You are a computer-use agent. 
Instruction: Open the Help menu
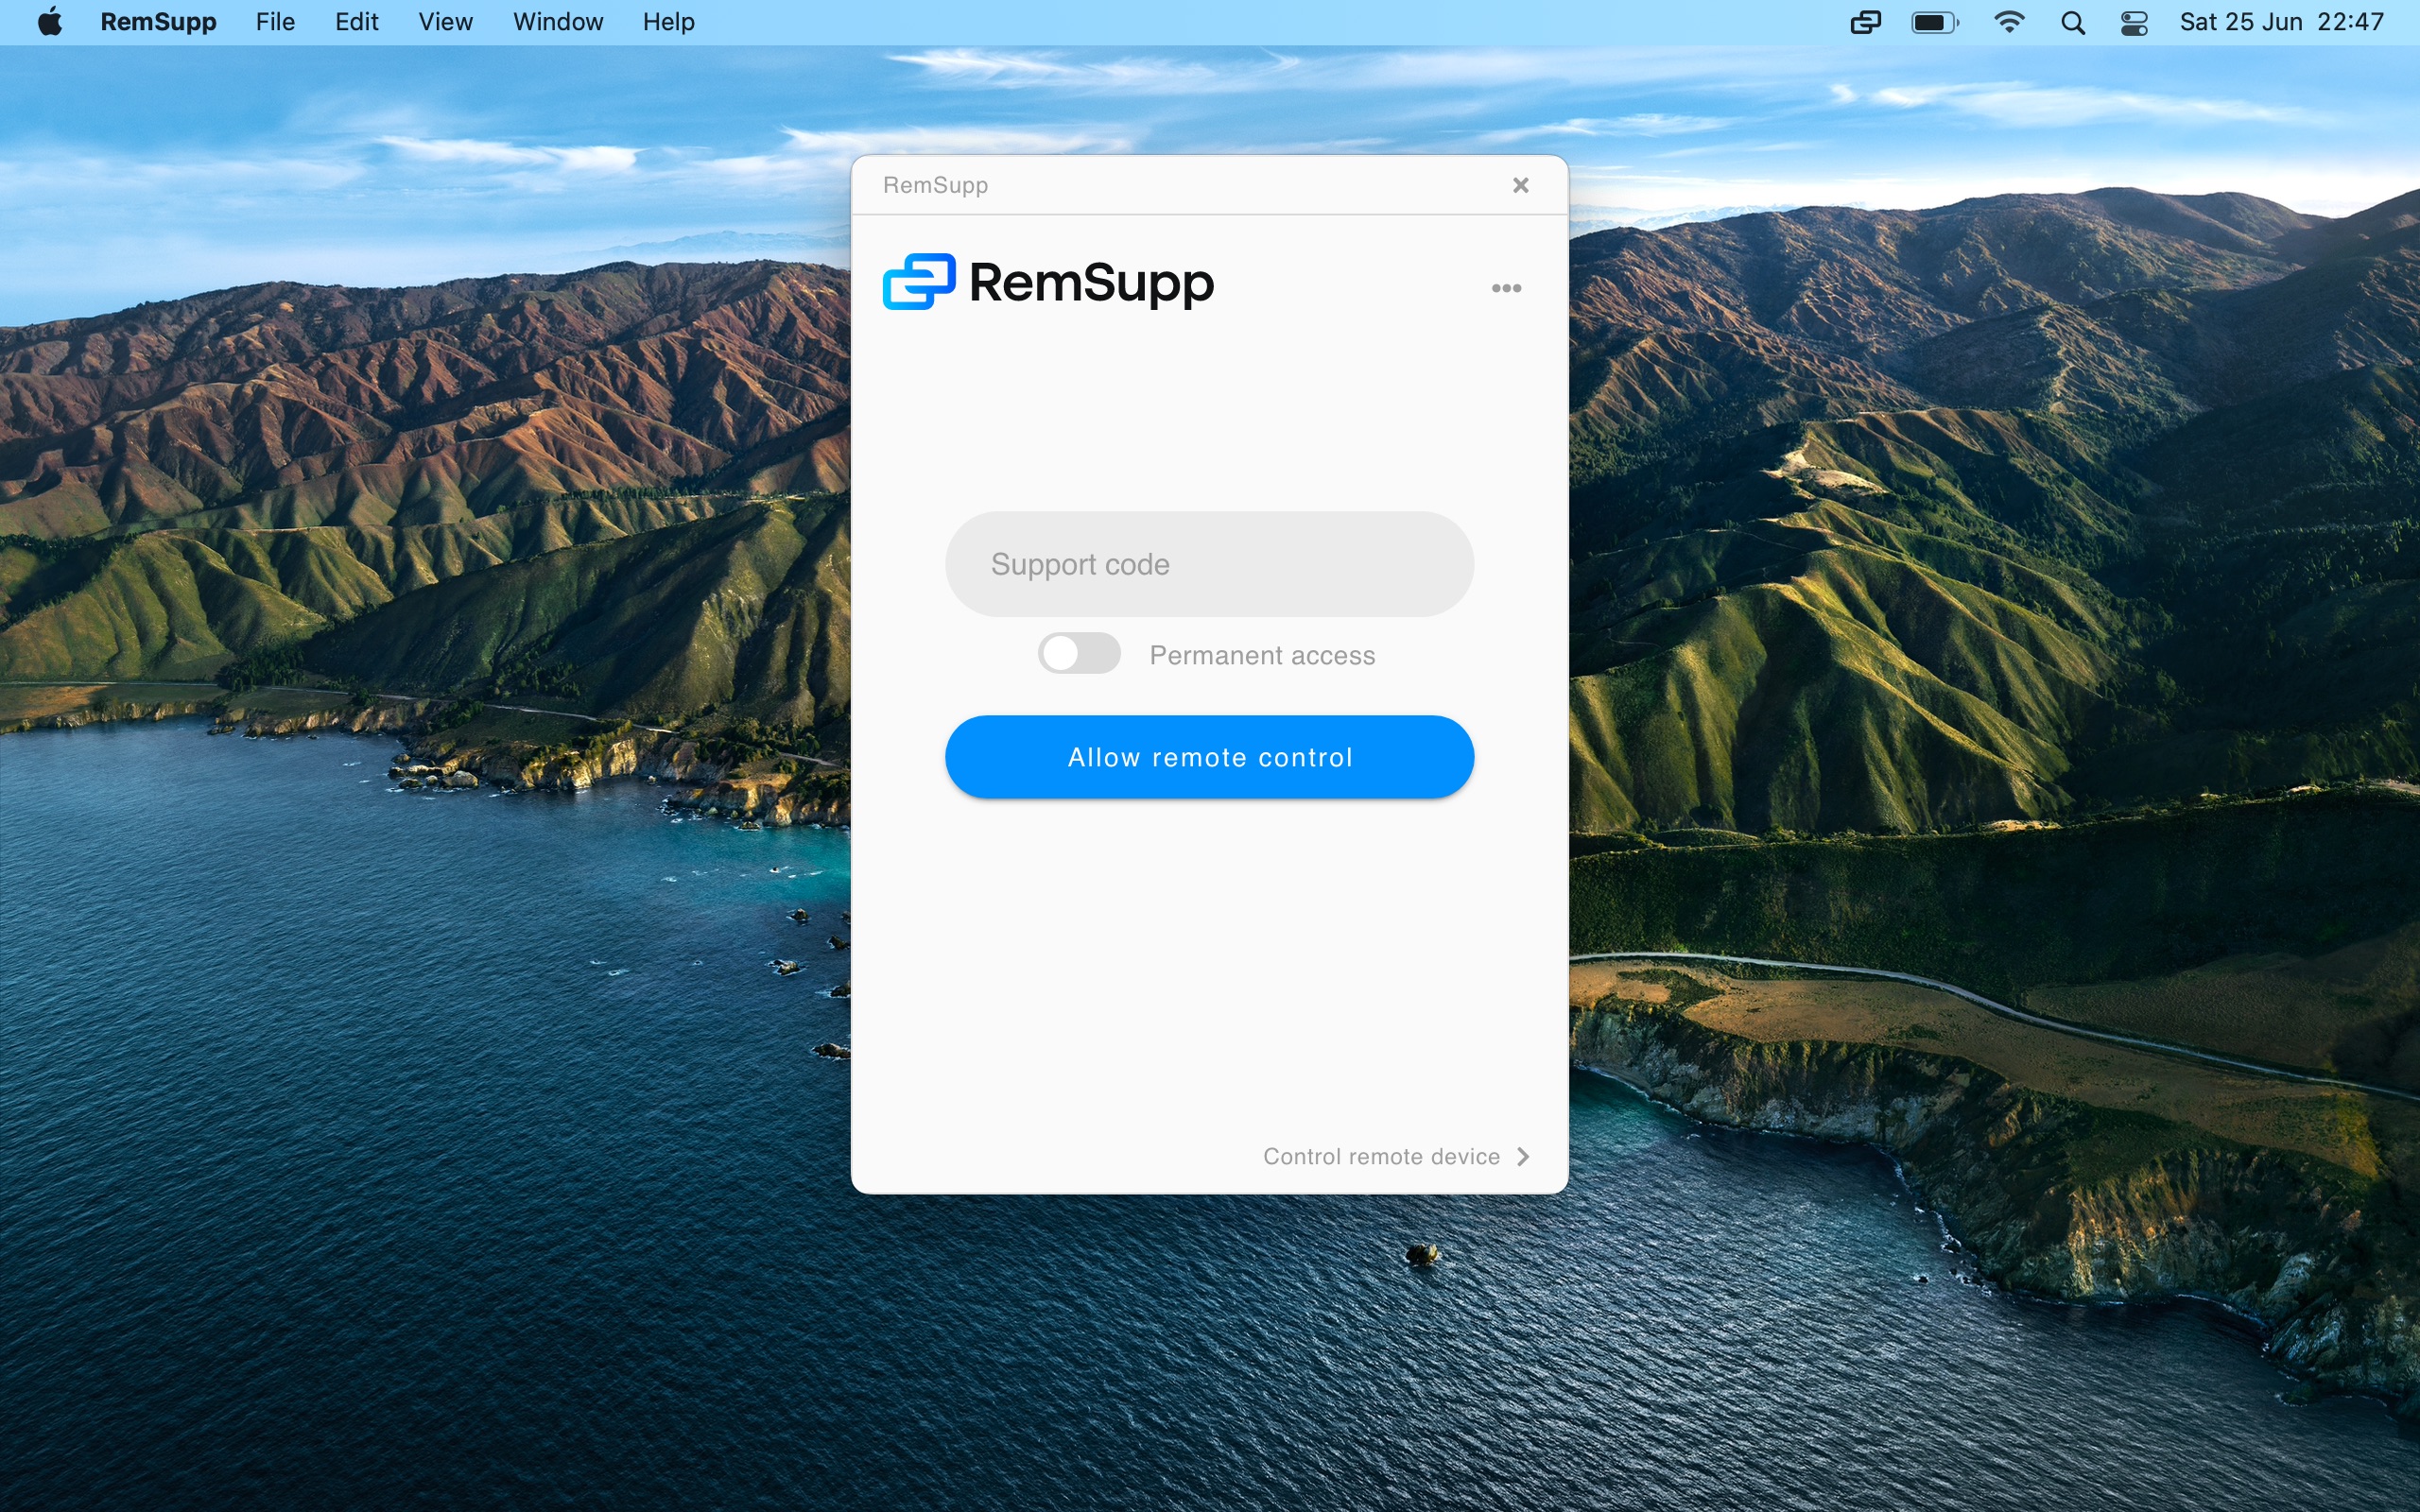click(668, 22)
